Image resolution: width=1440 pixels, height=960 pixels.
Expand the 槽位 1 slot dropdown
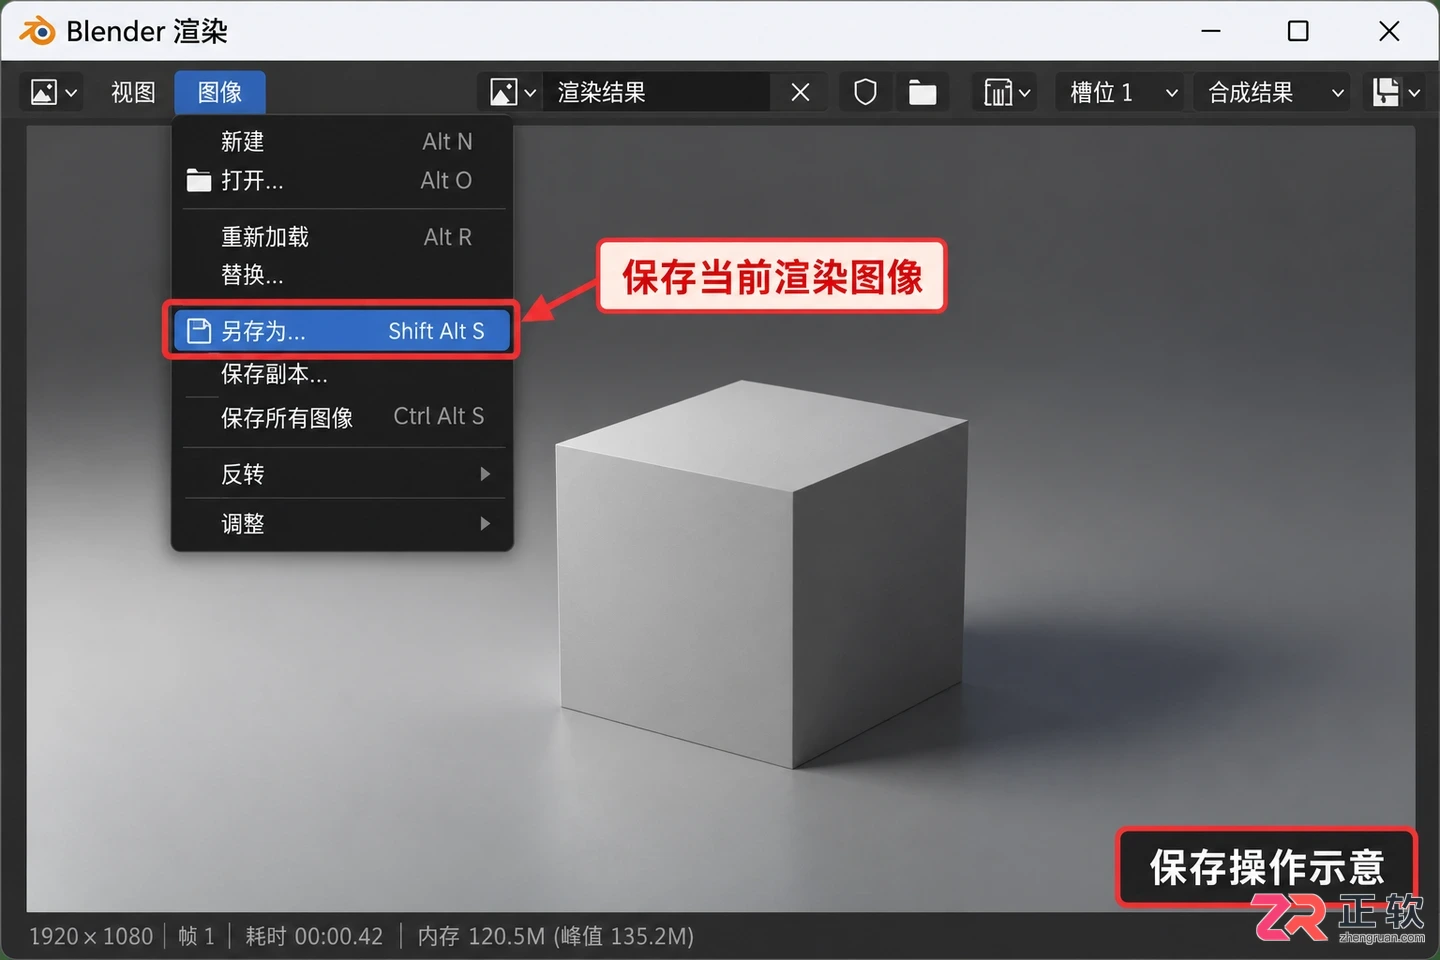(x=1123, y=93)
